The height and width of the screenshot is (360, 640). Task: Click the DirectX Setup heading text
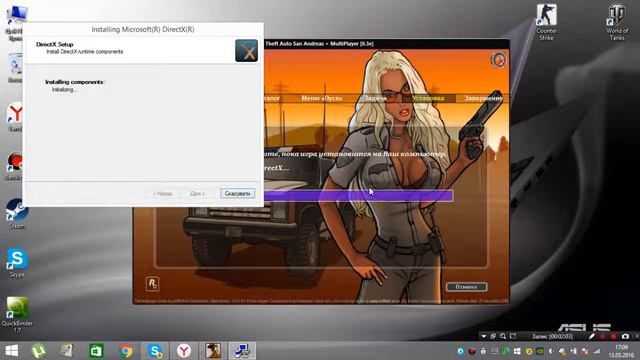[55, 44]
